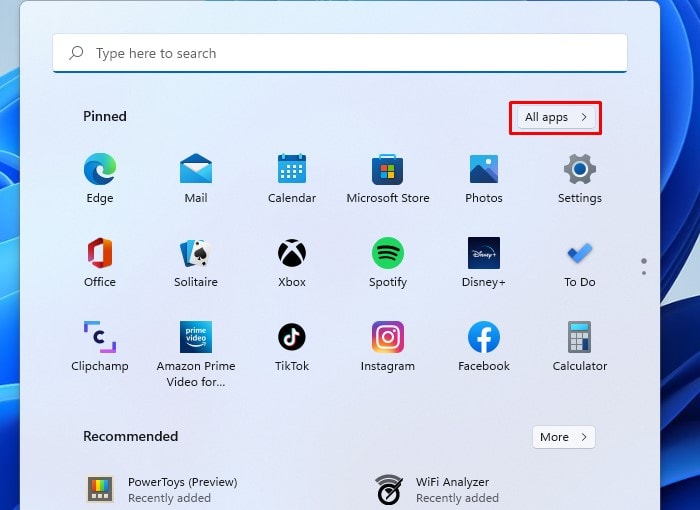Launch Microsoft Store
The image size is (700, 510).
coord(388,178)
